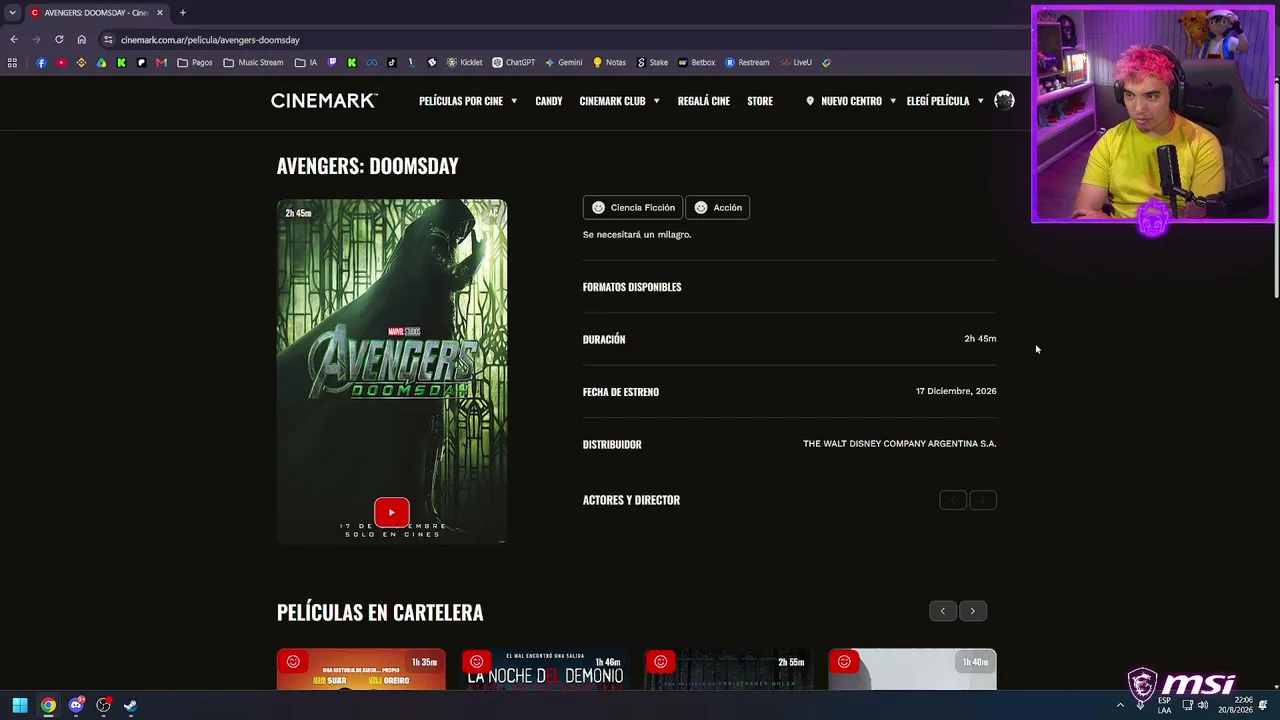View site information icon in address bar
This screenshot has width=1280, height=720.
[108, 39]
